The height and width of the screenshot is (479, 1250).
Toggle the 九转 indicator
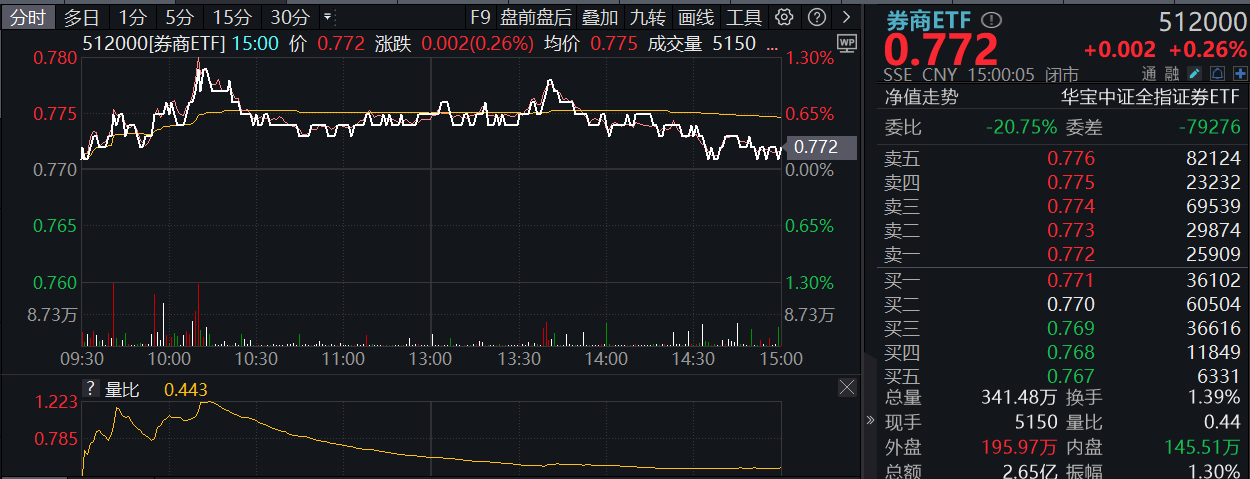coord(648,18)
